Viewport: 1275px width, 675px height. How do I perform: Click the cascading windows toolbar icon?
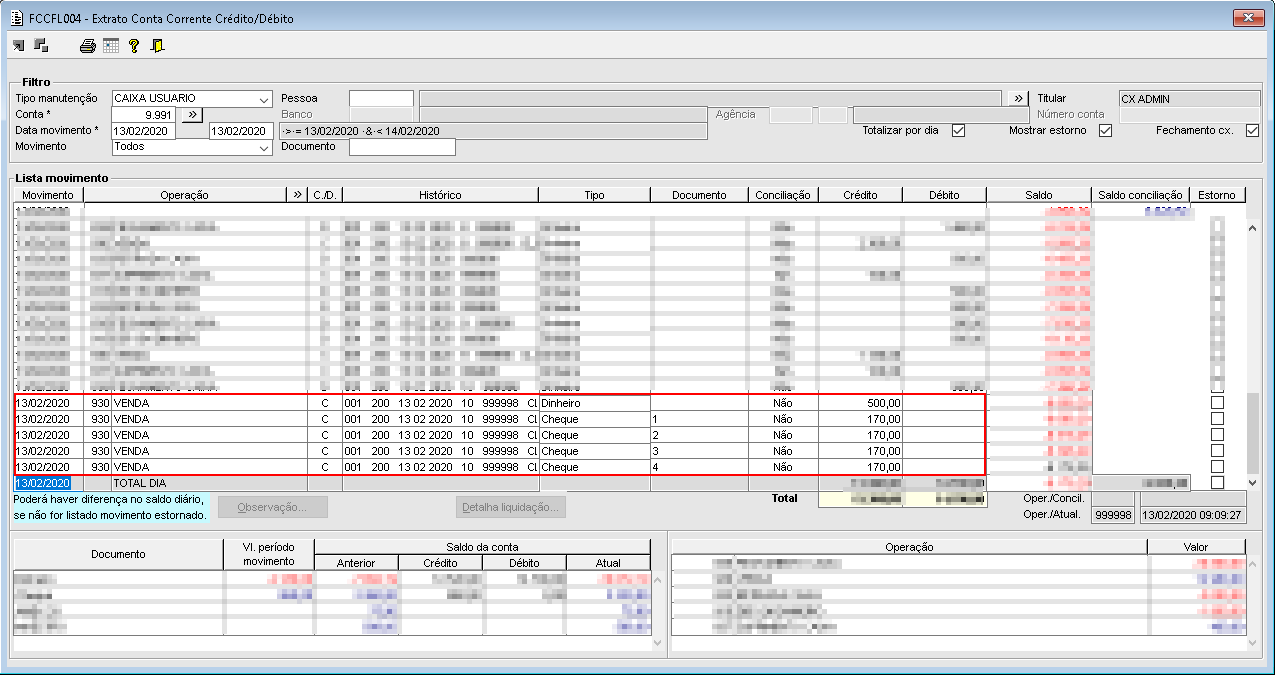point(41,45)
